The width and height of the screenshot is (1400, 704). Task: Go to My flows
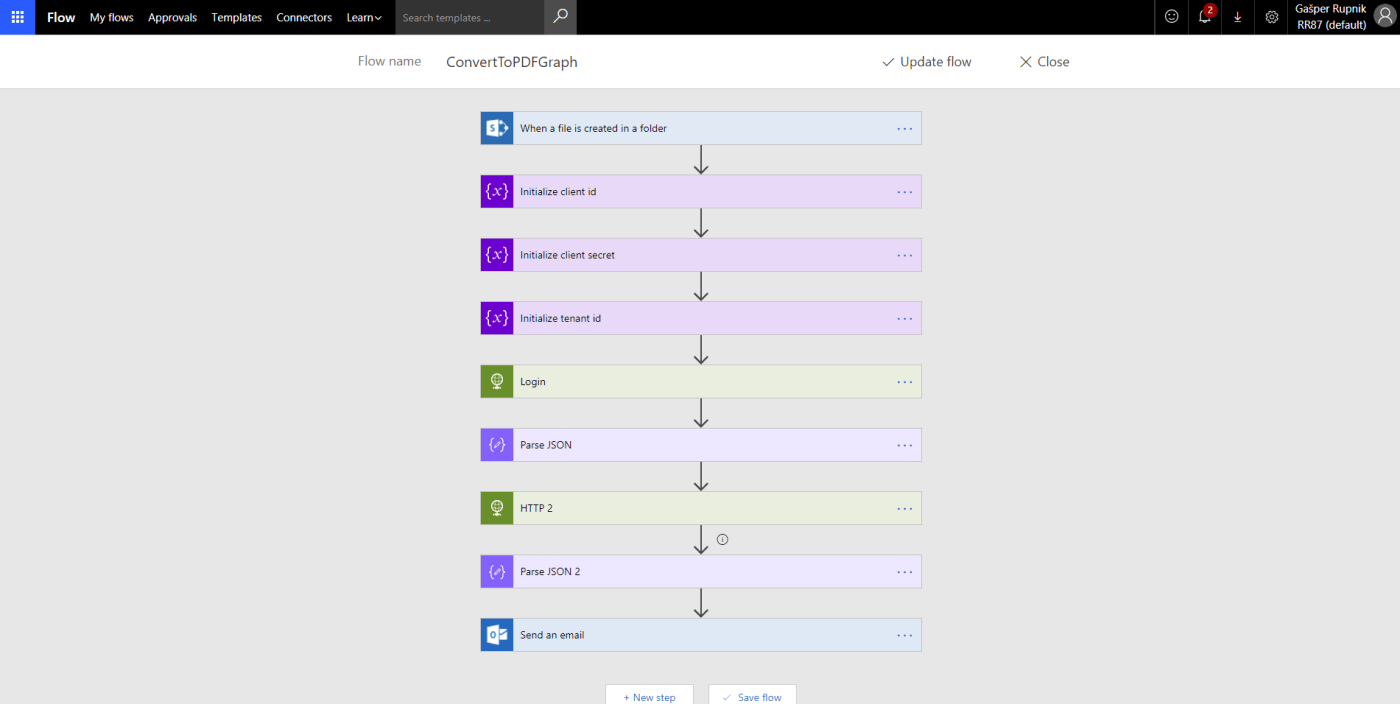coord(111,17)
